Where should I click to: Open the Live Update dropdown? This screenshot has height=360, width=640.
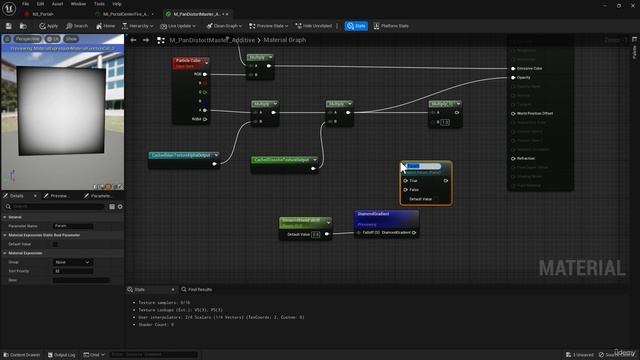[178, 26]
